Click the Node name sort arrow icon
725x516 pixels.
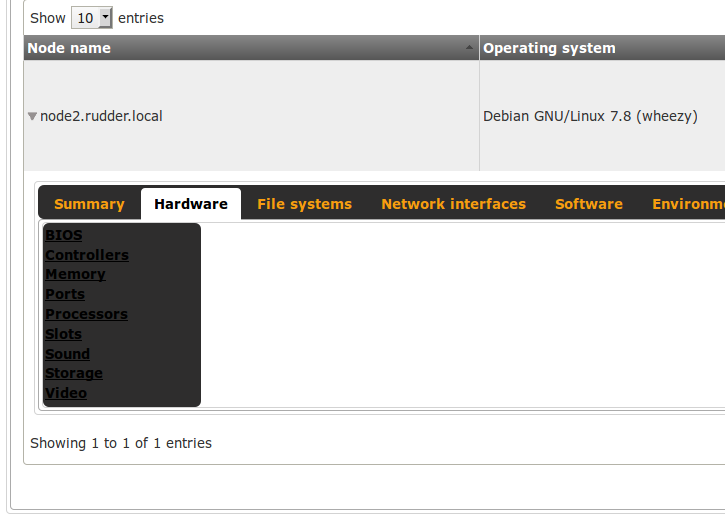(469, 47)
